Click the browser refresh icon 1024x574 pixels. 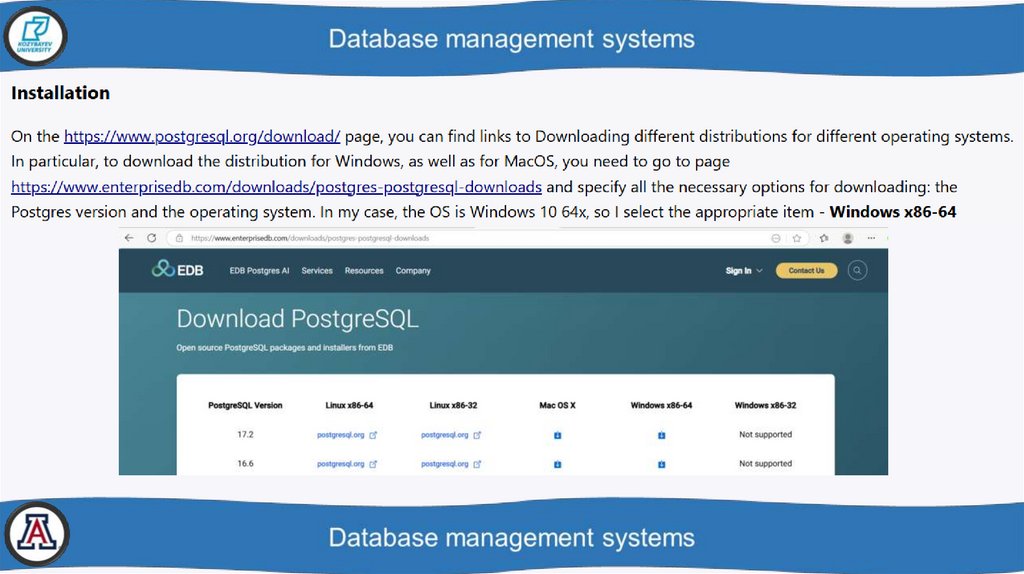pos(151,238)
